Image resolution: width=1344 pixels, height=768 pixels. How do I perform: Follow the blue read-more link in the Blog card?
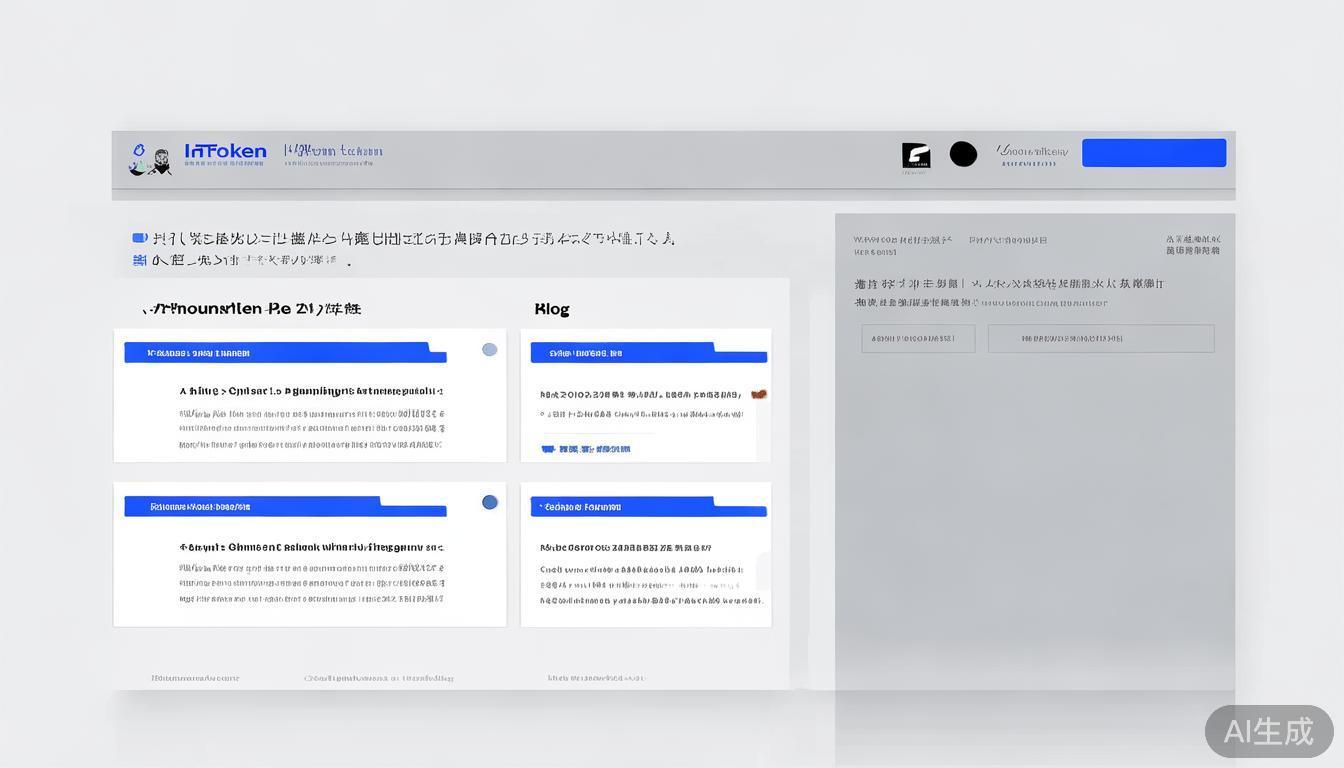point(595,448)
